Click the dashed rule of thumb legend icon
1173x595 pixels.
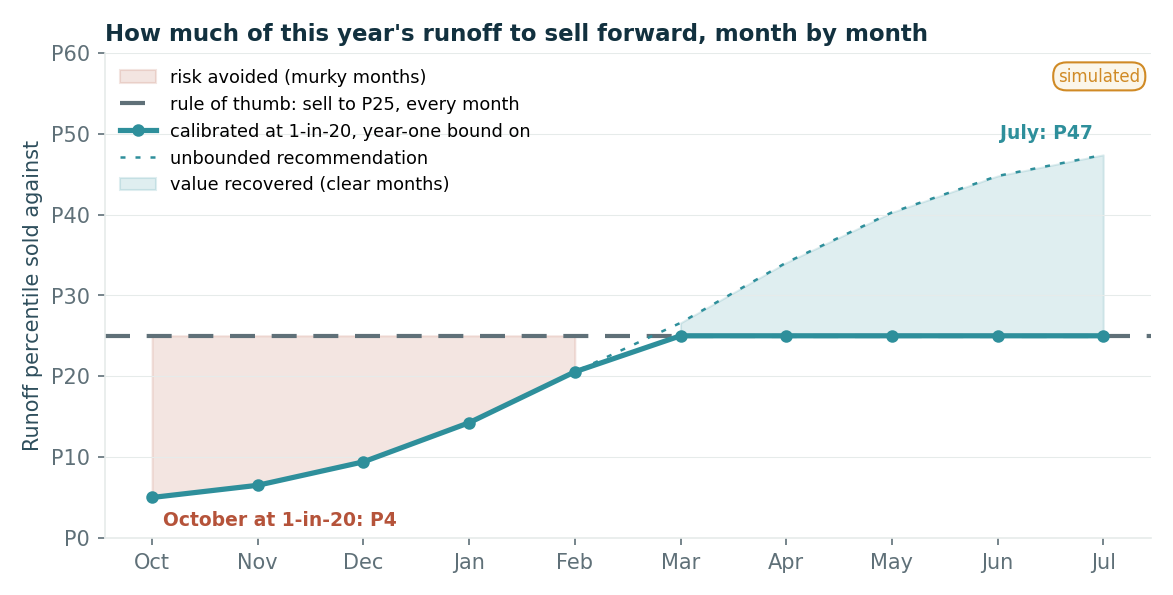coord(138,104)
